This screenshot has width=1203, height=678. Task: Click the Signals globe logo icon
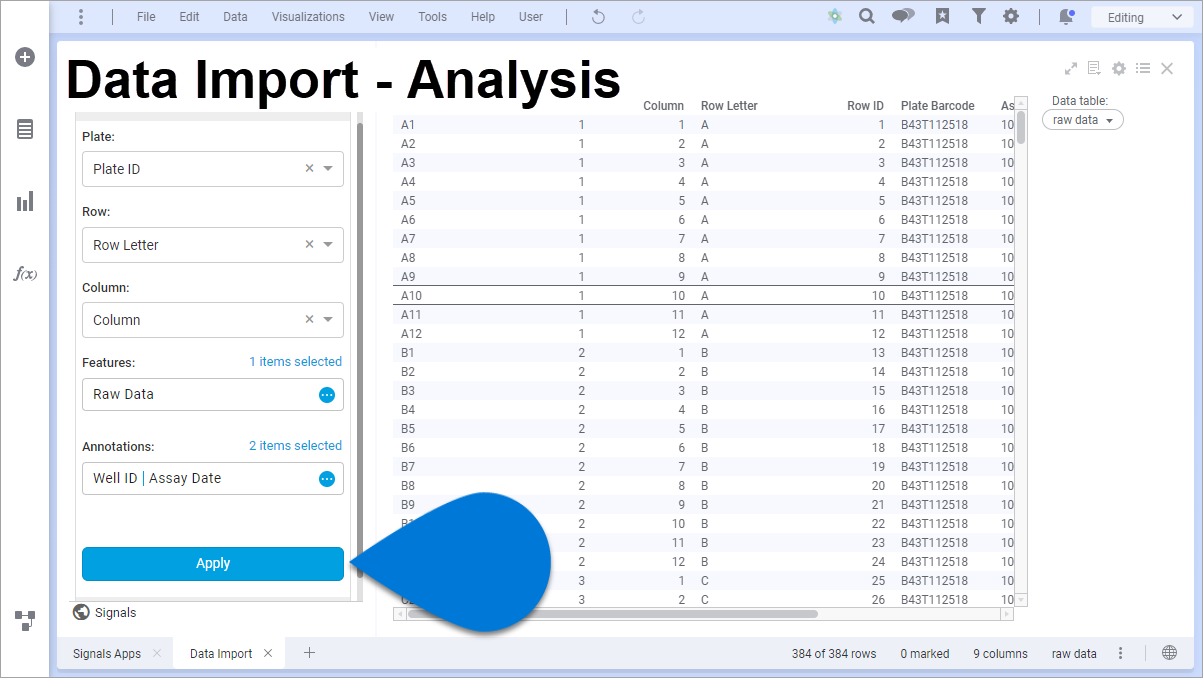click(82, 612)
